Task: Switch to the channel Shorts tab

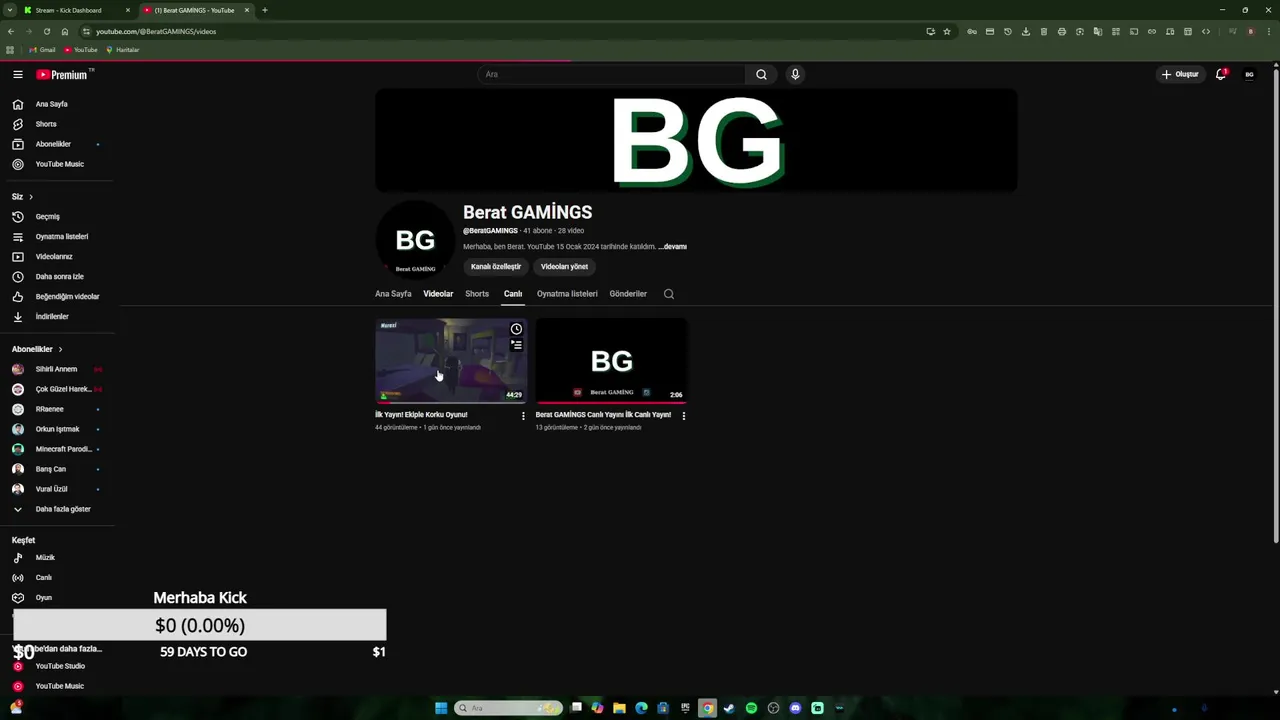Action: click(x=477, y=294)
